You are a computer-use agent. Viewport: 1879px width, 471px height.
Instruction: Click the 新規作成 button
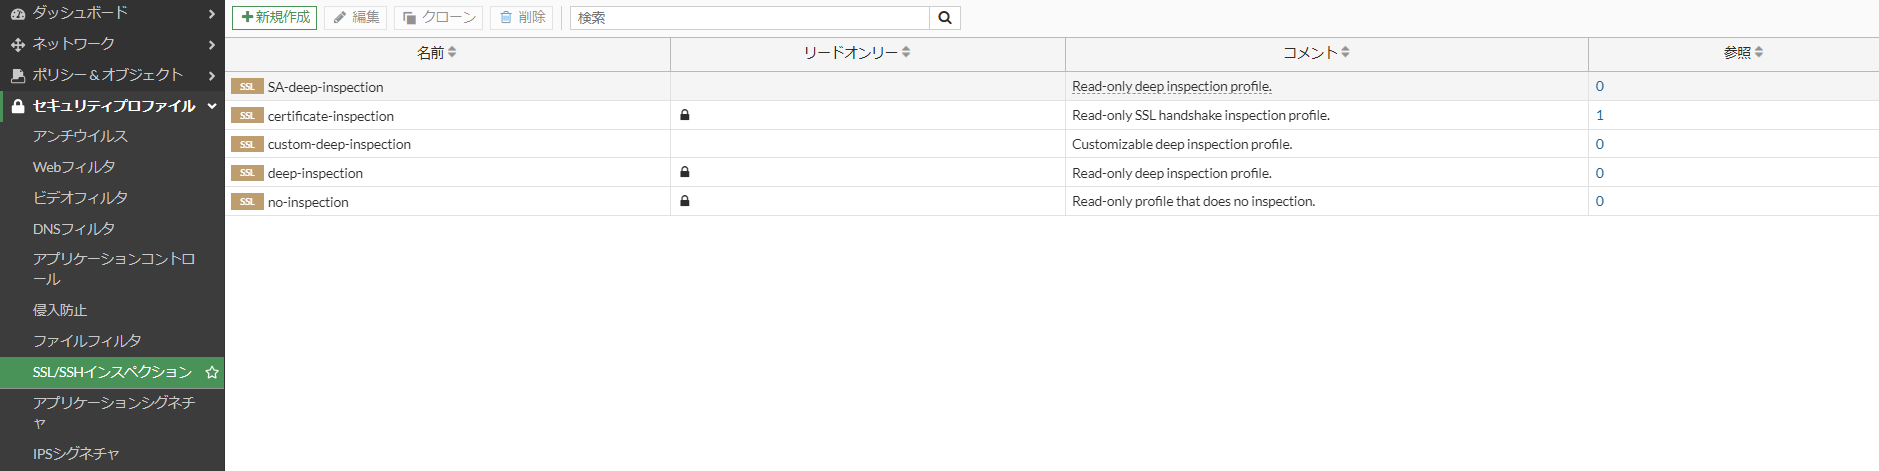pyautogui.click(x=275, y=18)
